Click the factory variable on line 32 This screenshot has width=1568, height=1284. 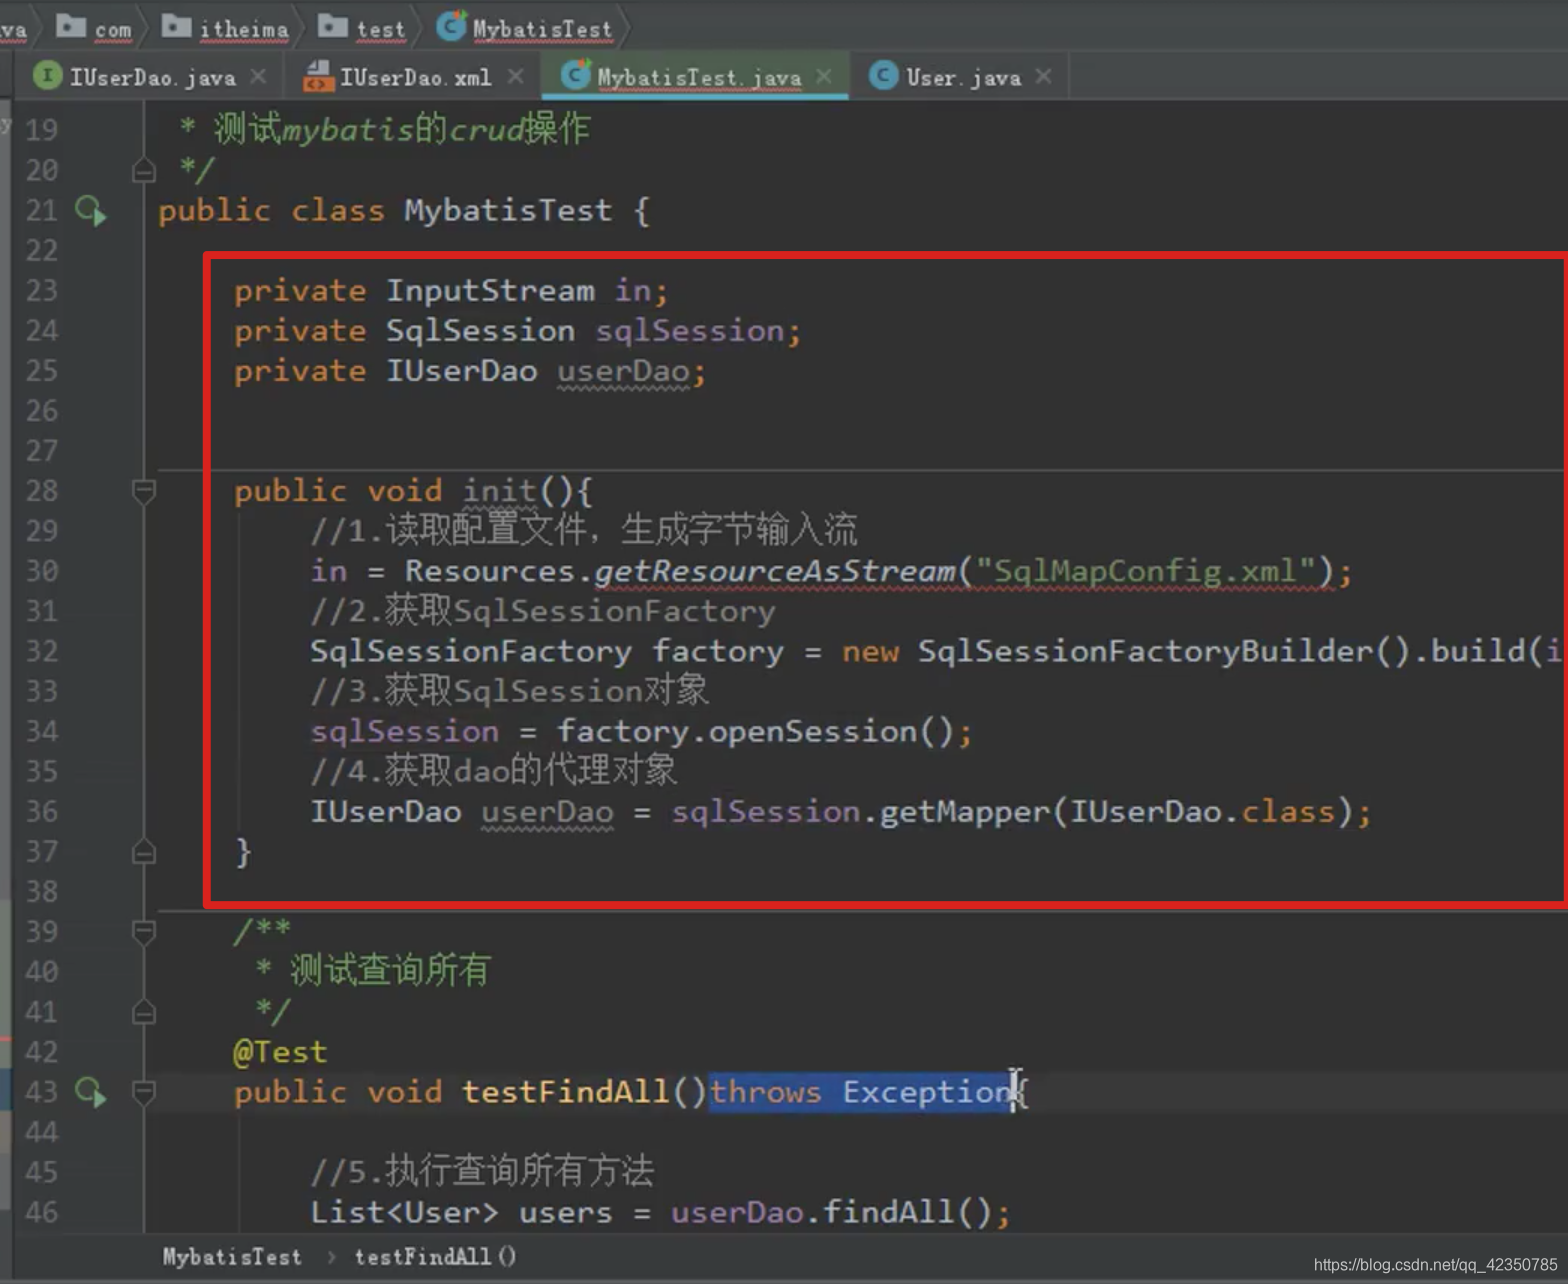click(x=718, y=651)
